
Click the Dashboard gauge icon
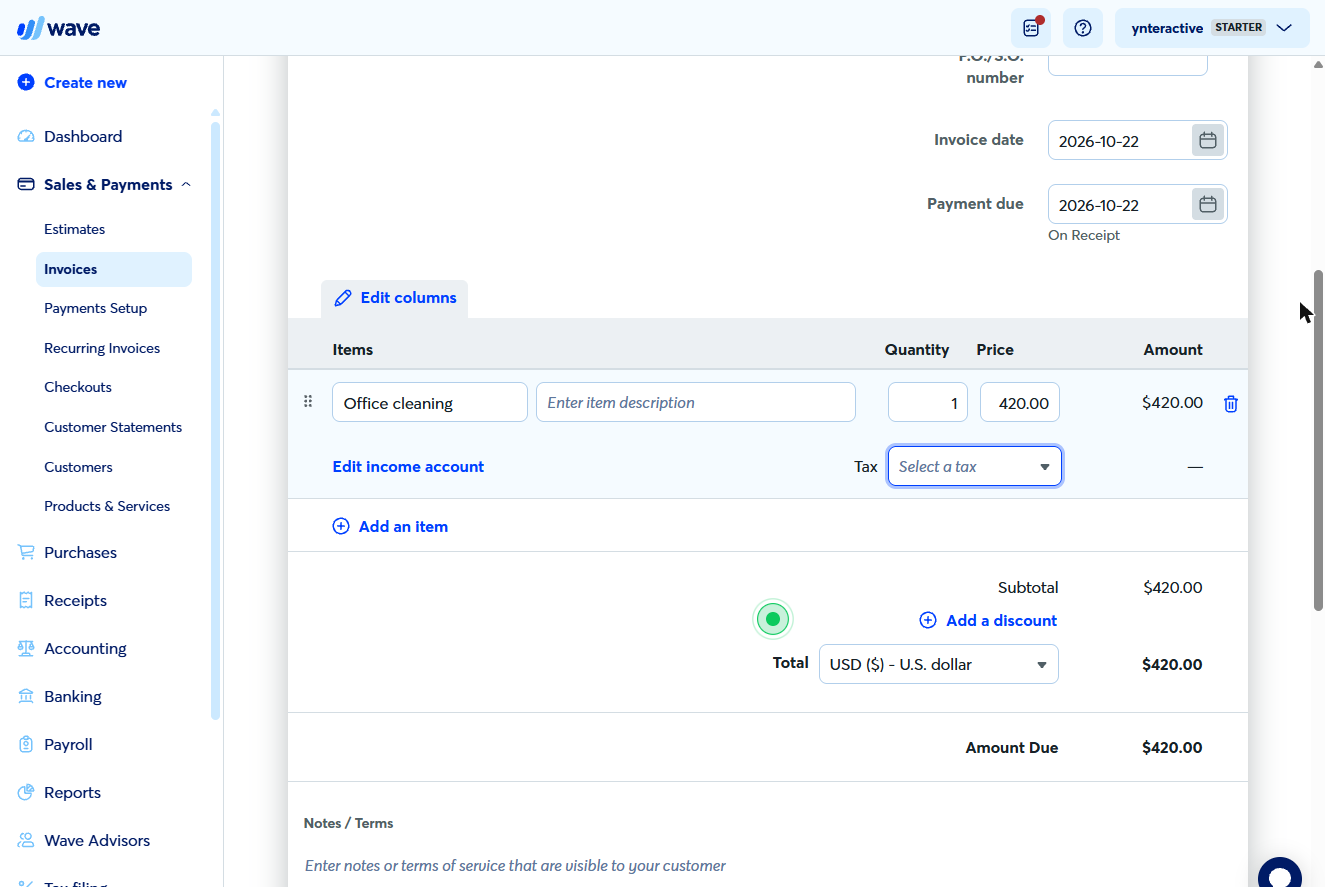coord(26,137)
